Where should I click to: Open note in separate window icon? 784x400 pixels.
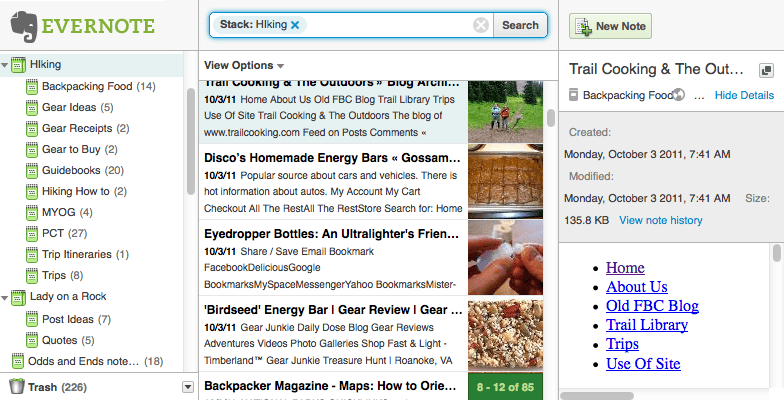(766, 70)
